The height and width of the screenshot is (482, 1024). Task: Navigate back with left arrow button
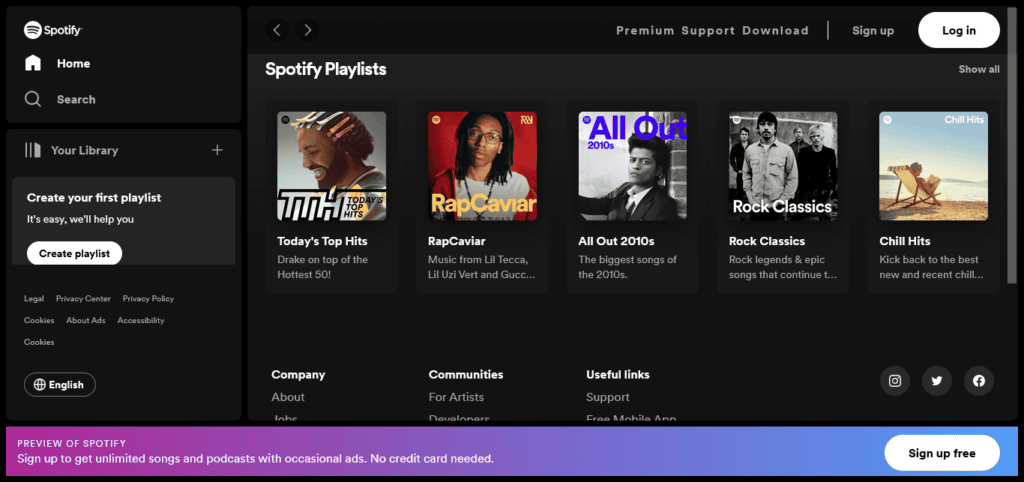pos(277,30)
